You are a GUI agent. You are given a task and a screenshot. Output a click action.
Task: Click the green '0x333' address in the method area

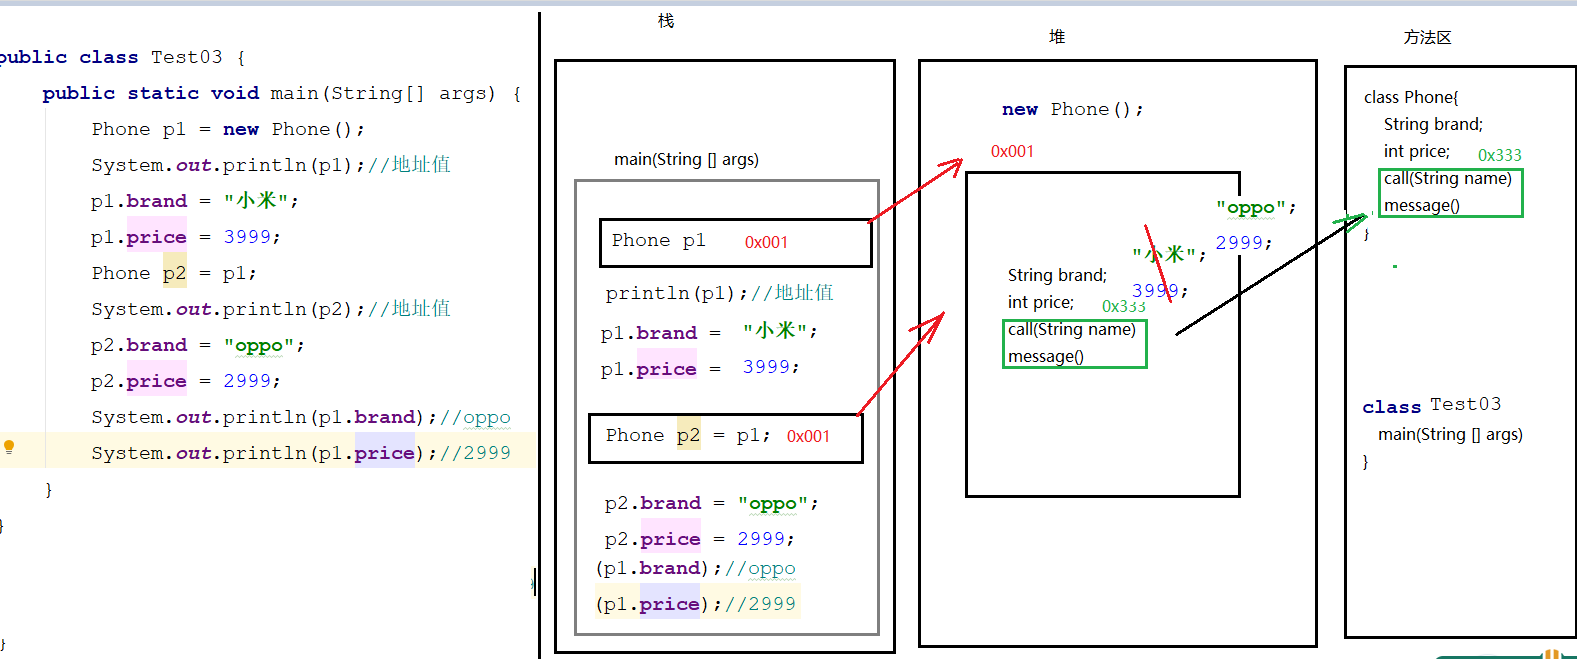click(1500, 155)
